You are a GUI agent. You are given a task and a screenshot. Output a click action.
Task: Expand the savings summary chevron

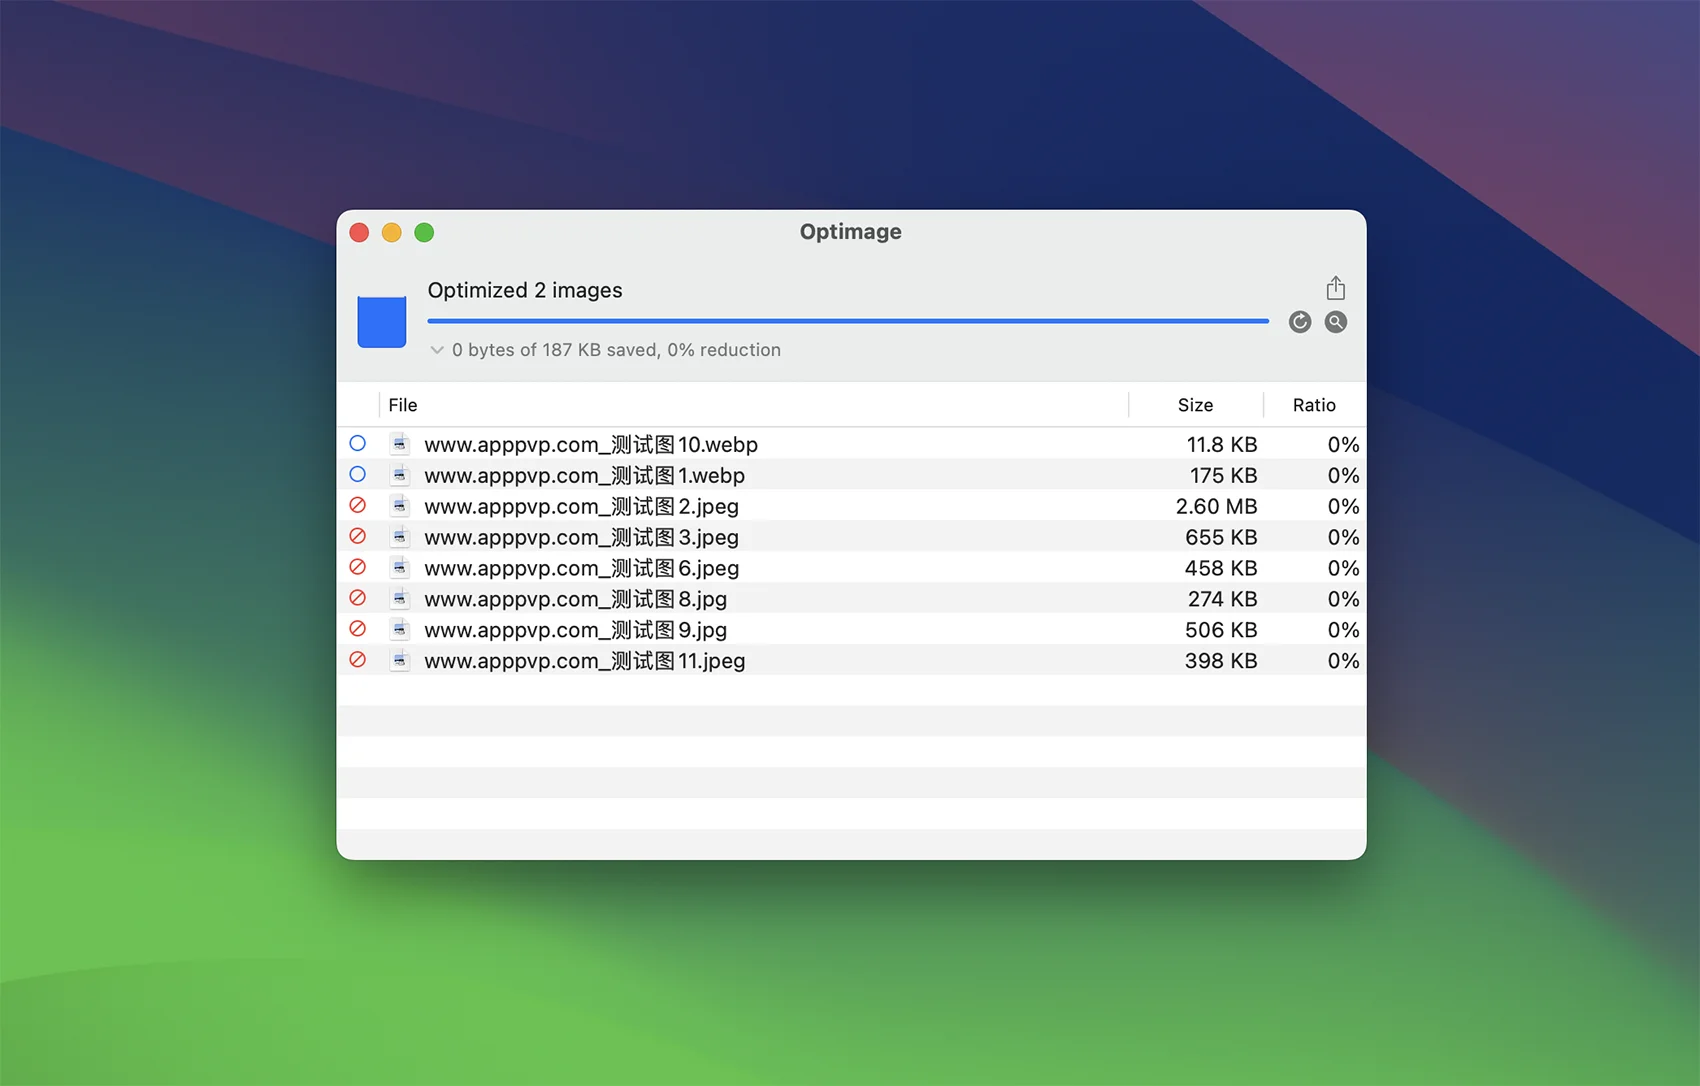tap(437, 350)
